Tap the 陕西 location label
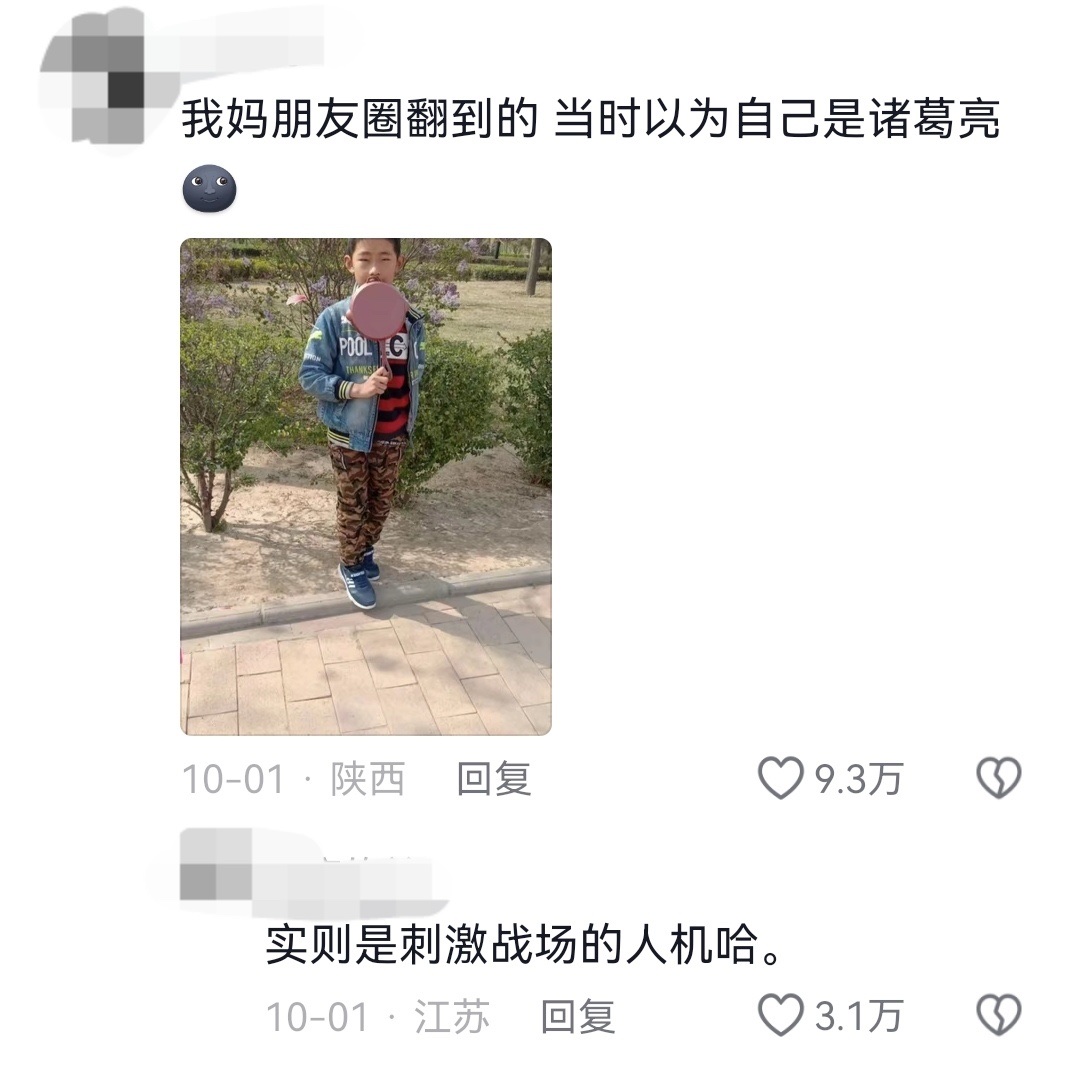The width and height of the screenshot is (1080, 1077). [368, 779]
